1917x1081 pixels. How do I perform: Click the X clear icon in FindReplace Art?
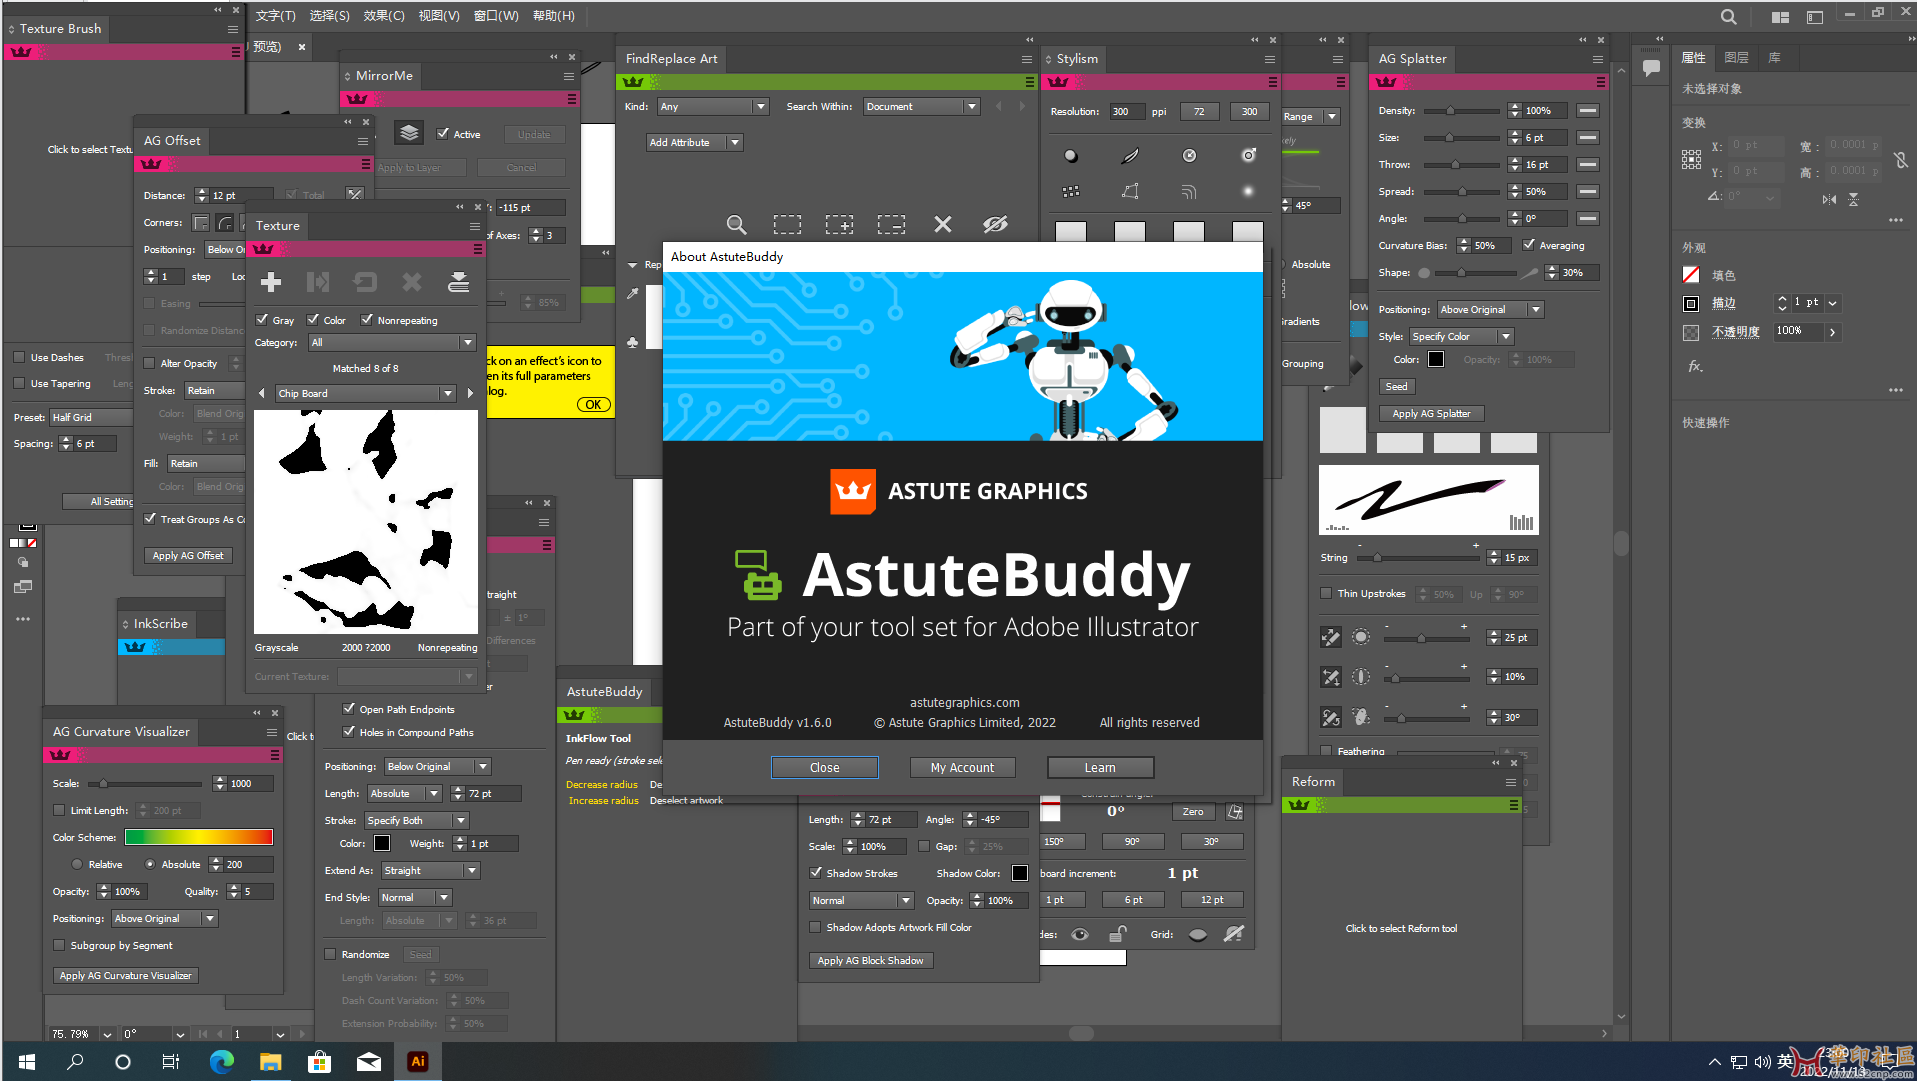(x=943, y=224)
